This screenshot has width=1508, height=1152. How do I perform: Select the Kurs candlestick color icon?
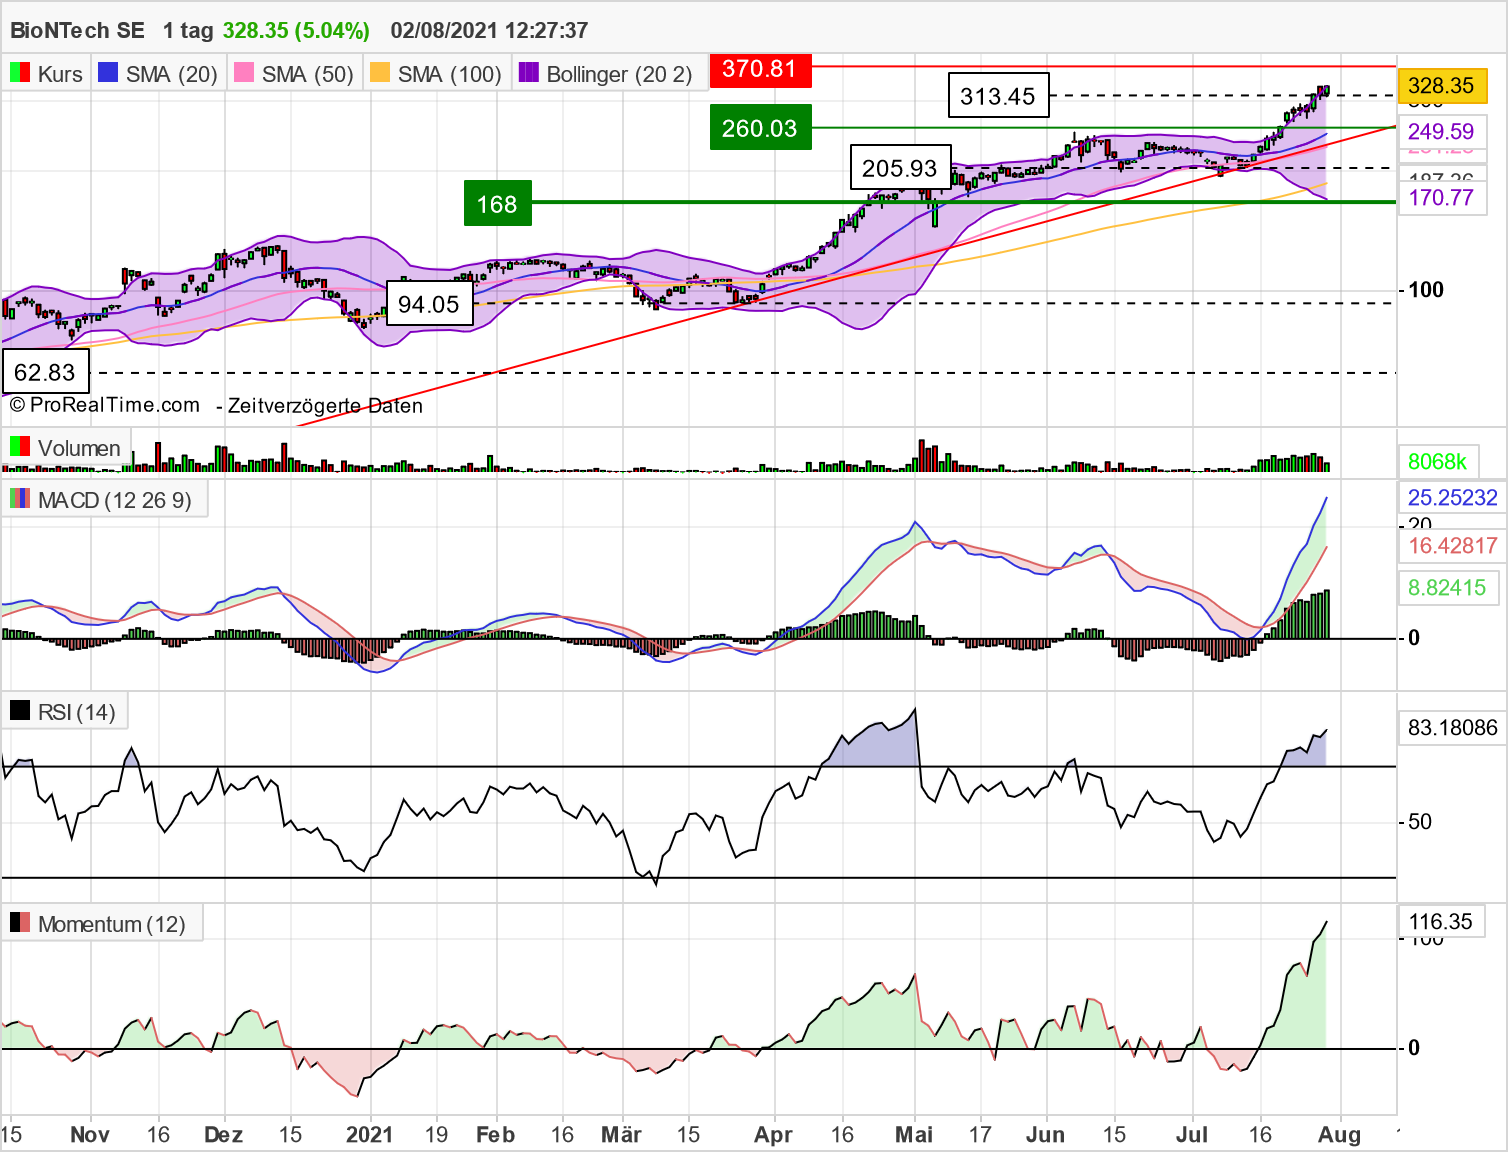(x=18, y=72)
